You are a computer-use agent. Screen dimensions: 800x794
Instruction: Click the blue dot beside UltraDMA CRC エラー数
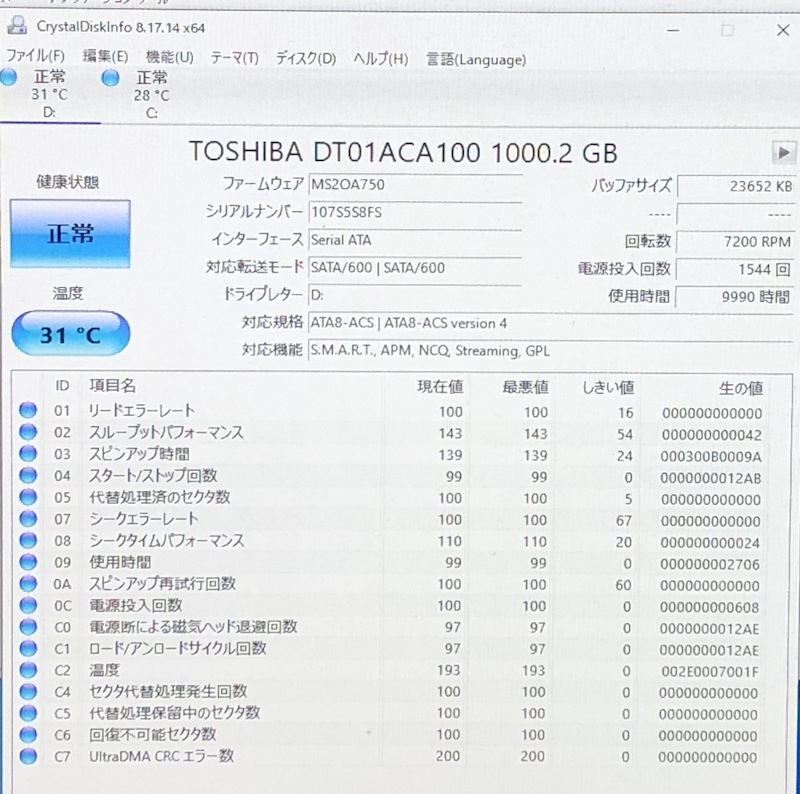(28, 757)
